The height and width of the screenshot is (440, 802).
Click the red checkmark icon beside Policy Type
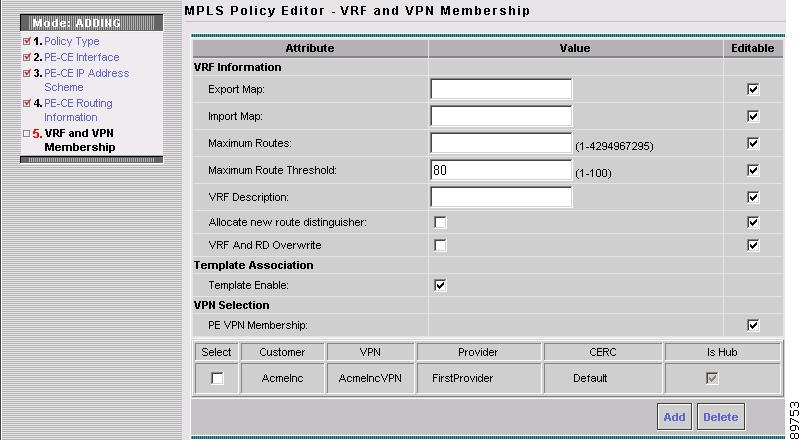point(27,41)
